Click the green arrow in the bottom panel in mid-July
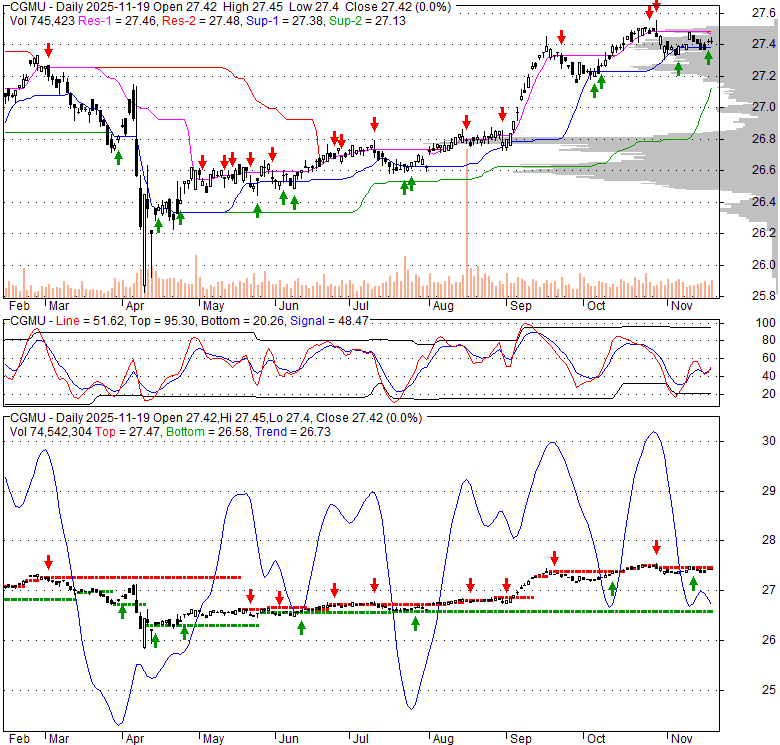 click(x=415, y=623)
